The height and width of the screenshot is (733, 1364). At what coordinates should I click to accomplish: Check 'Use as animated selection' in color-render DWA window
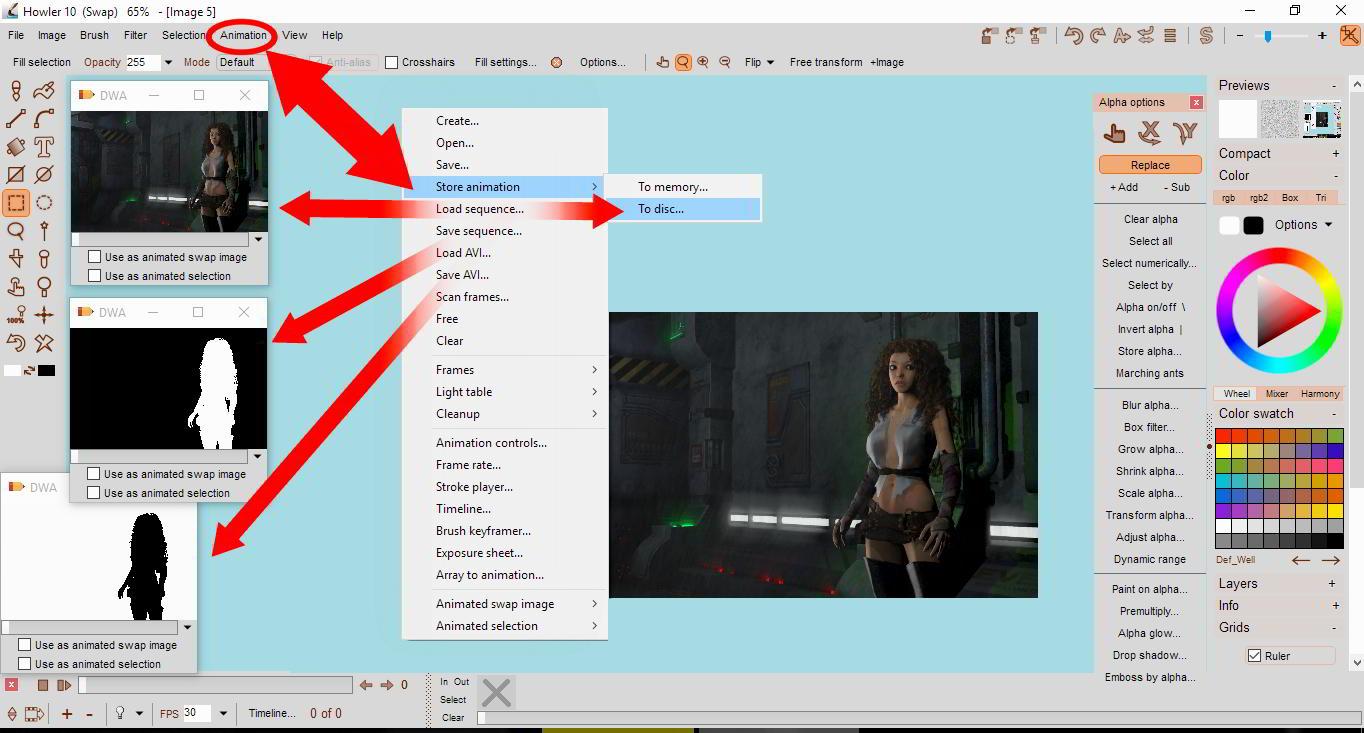(x=95, y=276)
